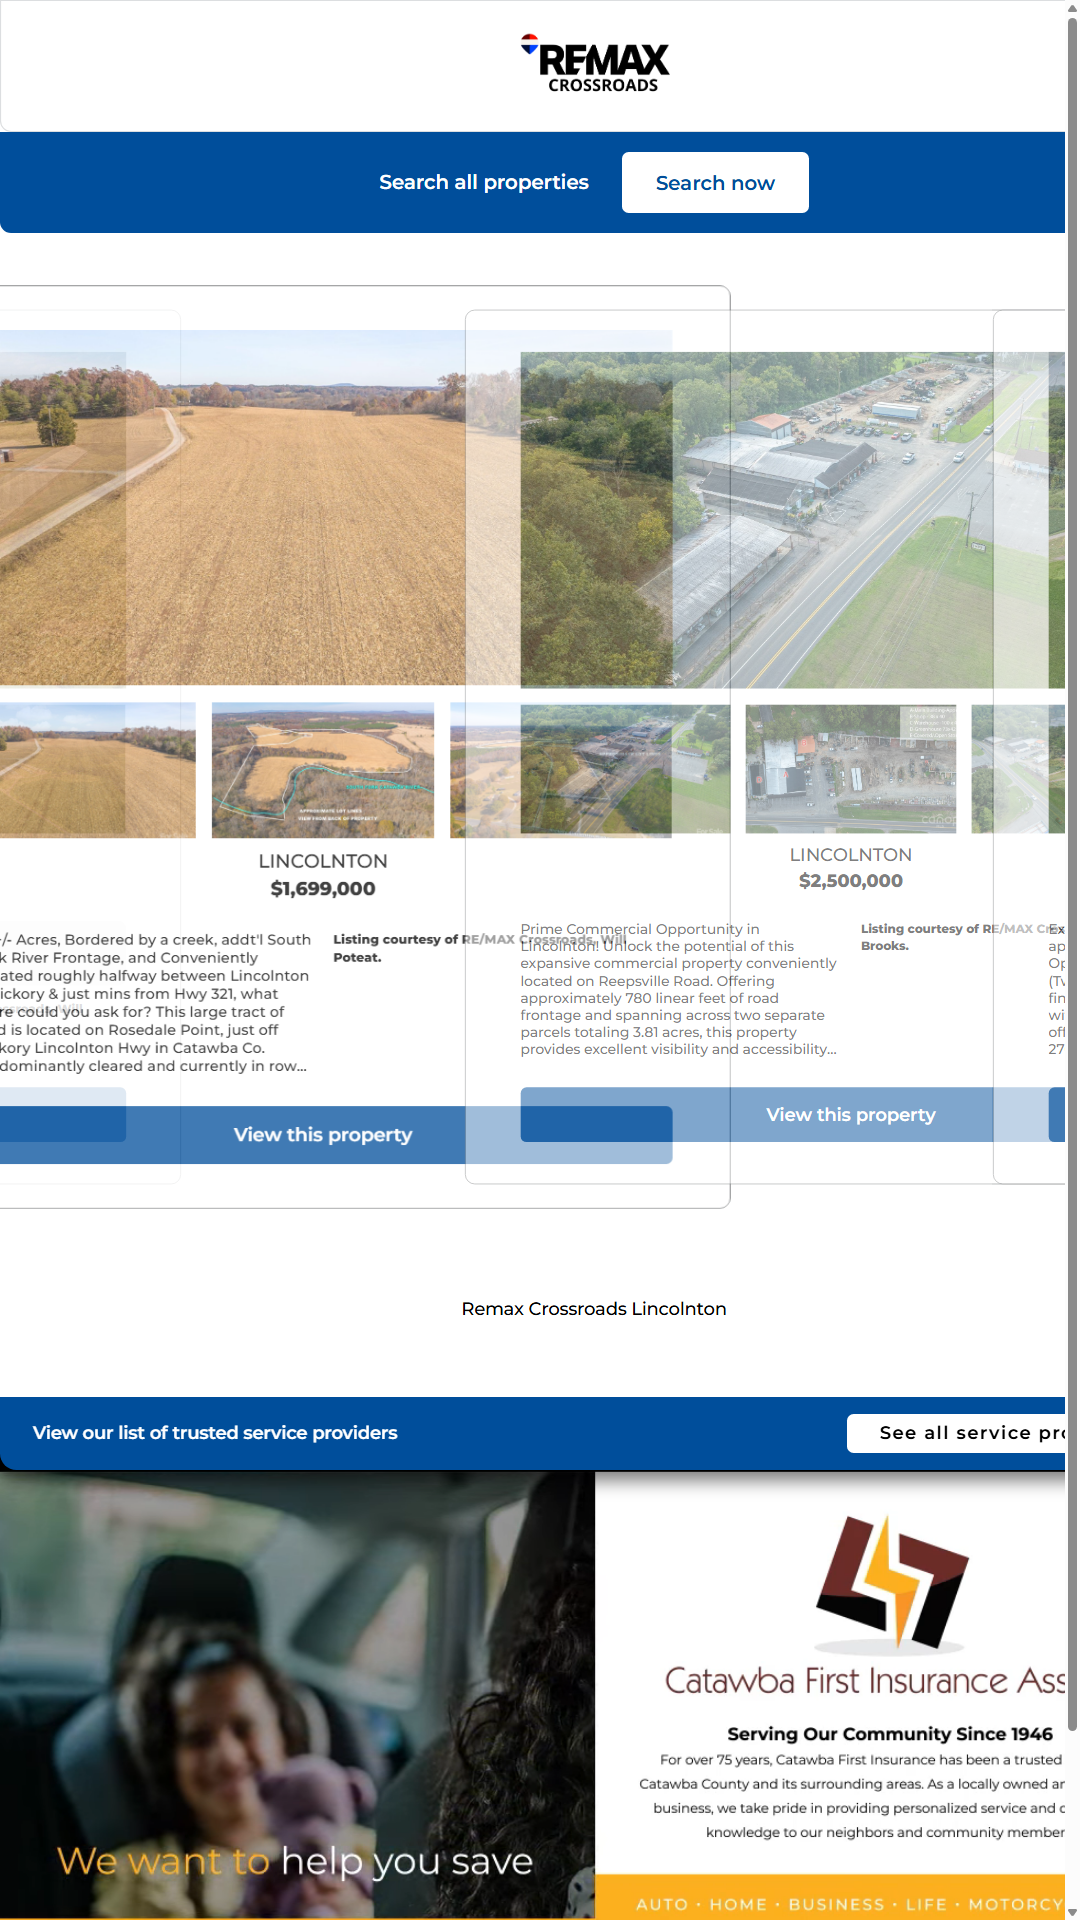
Task: Click the scrollbar up arrow
Action: tap(1072, 8)
